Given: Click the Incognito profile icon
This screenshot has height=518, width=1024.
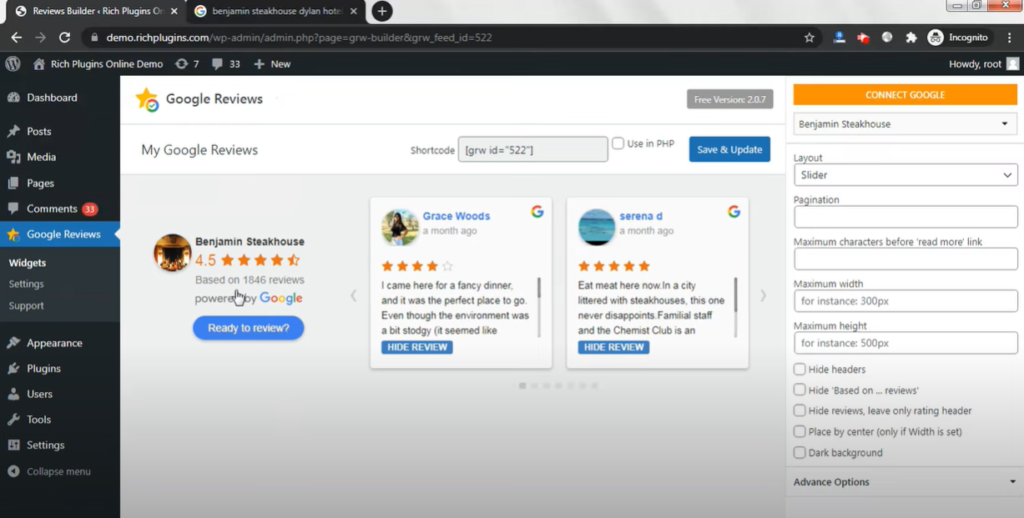Looking at the screenshot, I should point(936,37).
